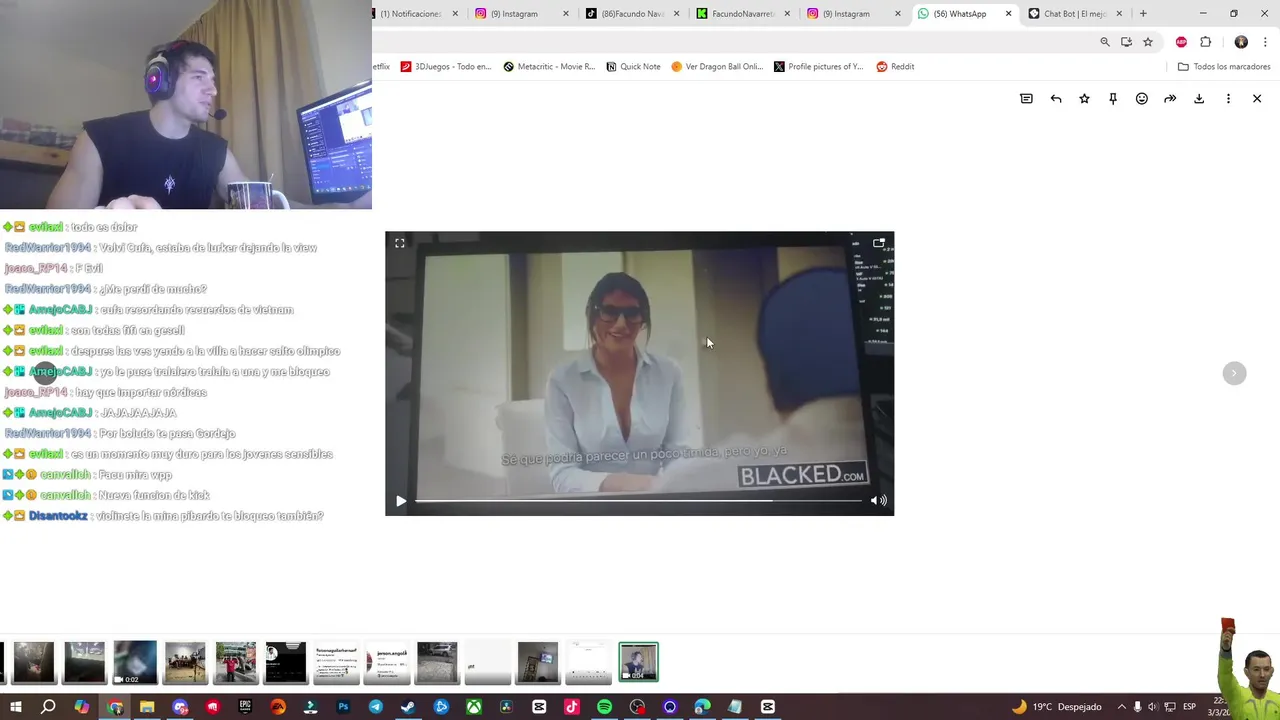Open the Windows Start menu

pos(15,707)
